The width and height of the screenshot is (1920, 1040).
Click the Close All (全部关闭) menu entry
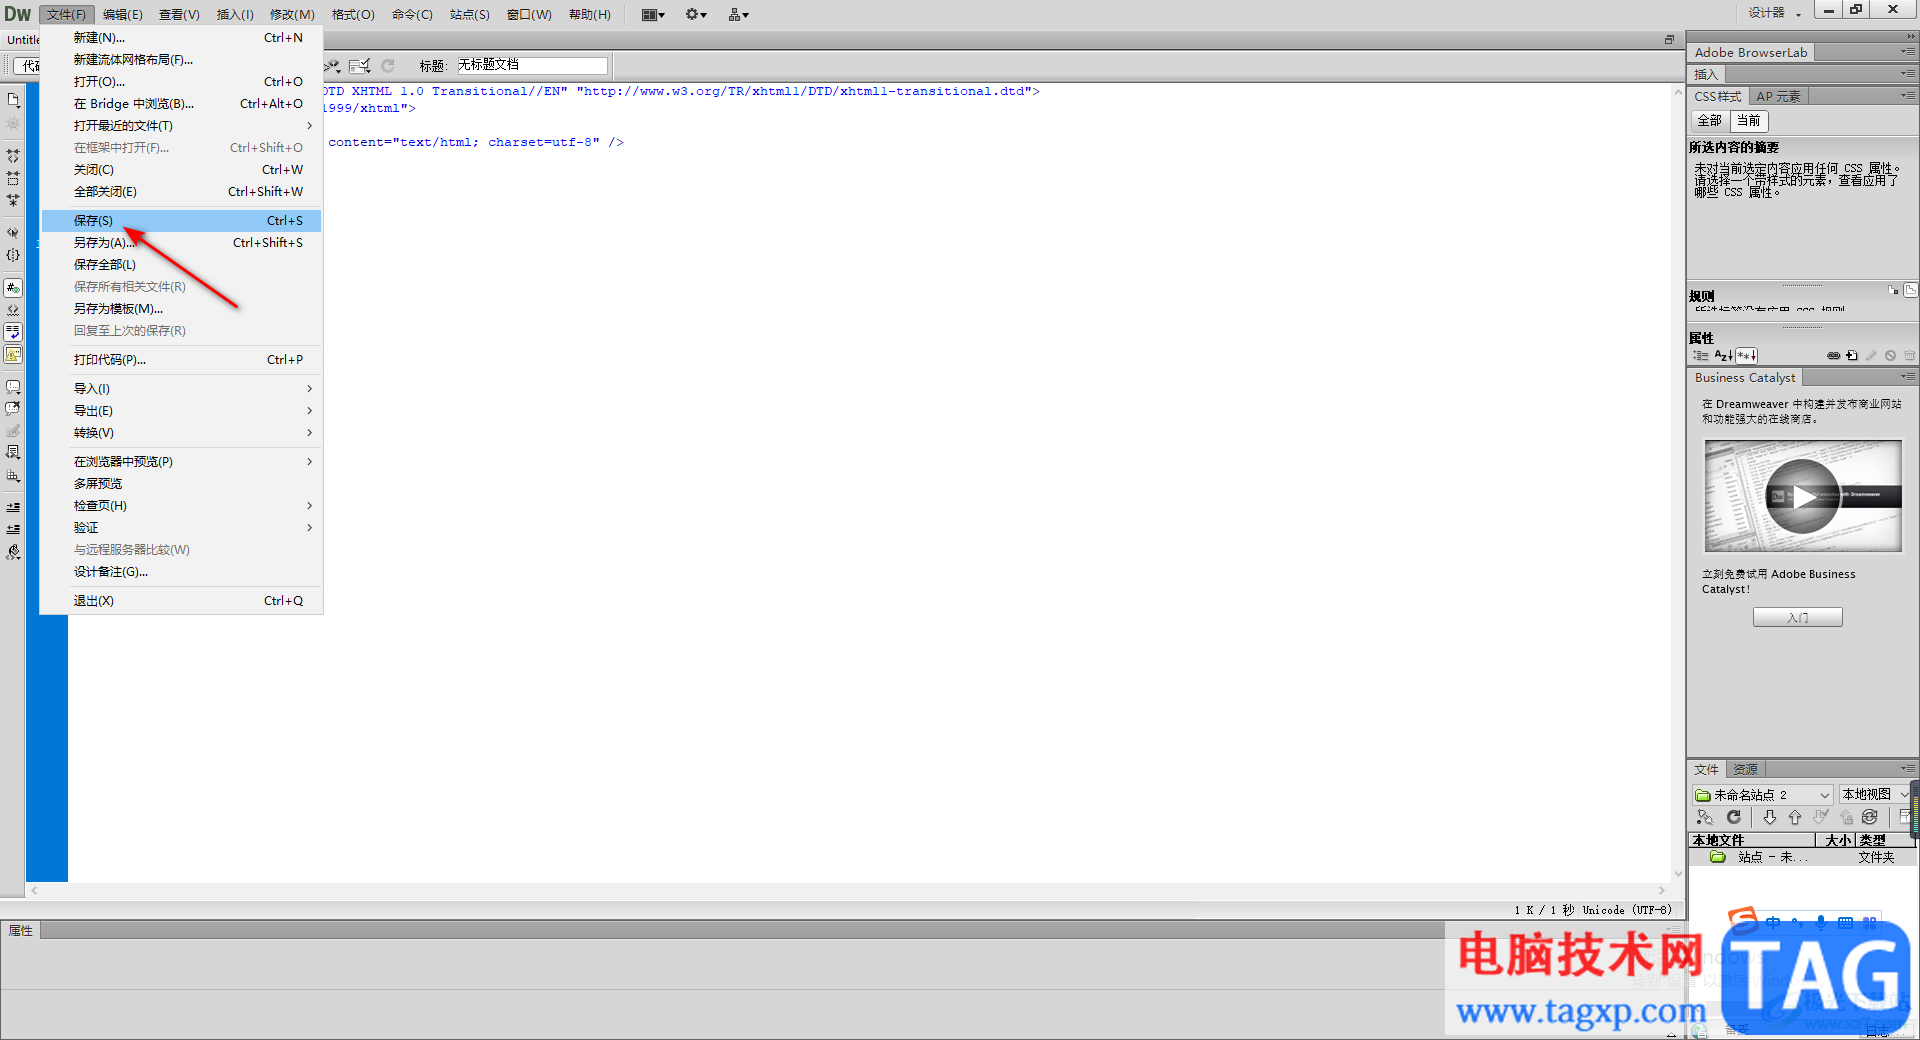[181, 192]
